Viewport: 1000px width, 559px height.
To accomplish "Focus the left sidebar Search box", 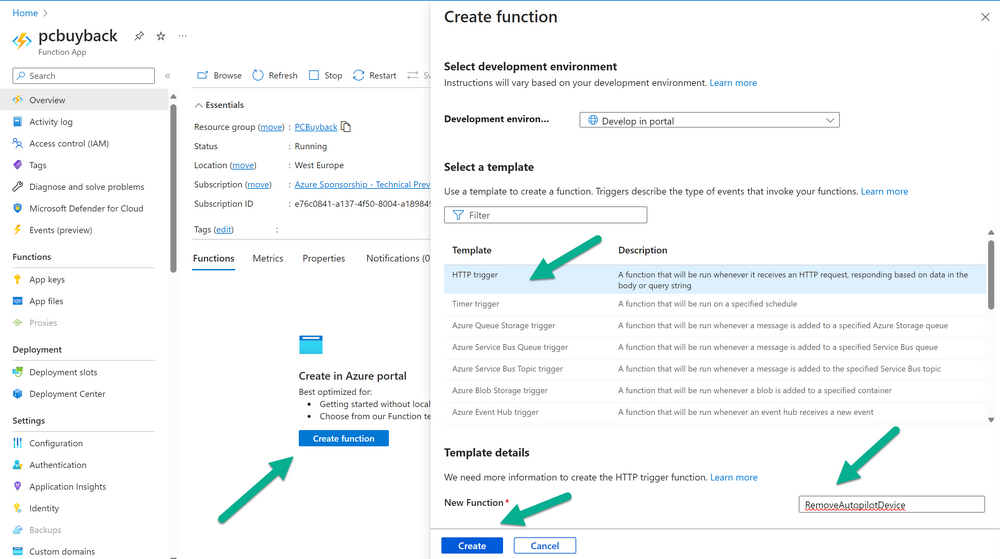I will tap(84, 76).
